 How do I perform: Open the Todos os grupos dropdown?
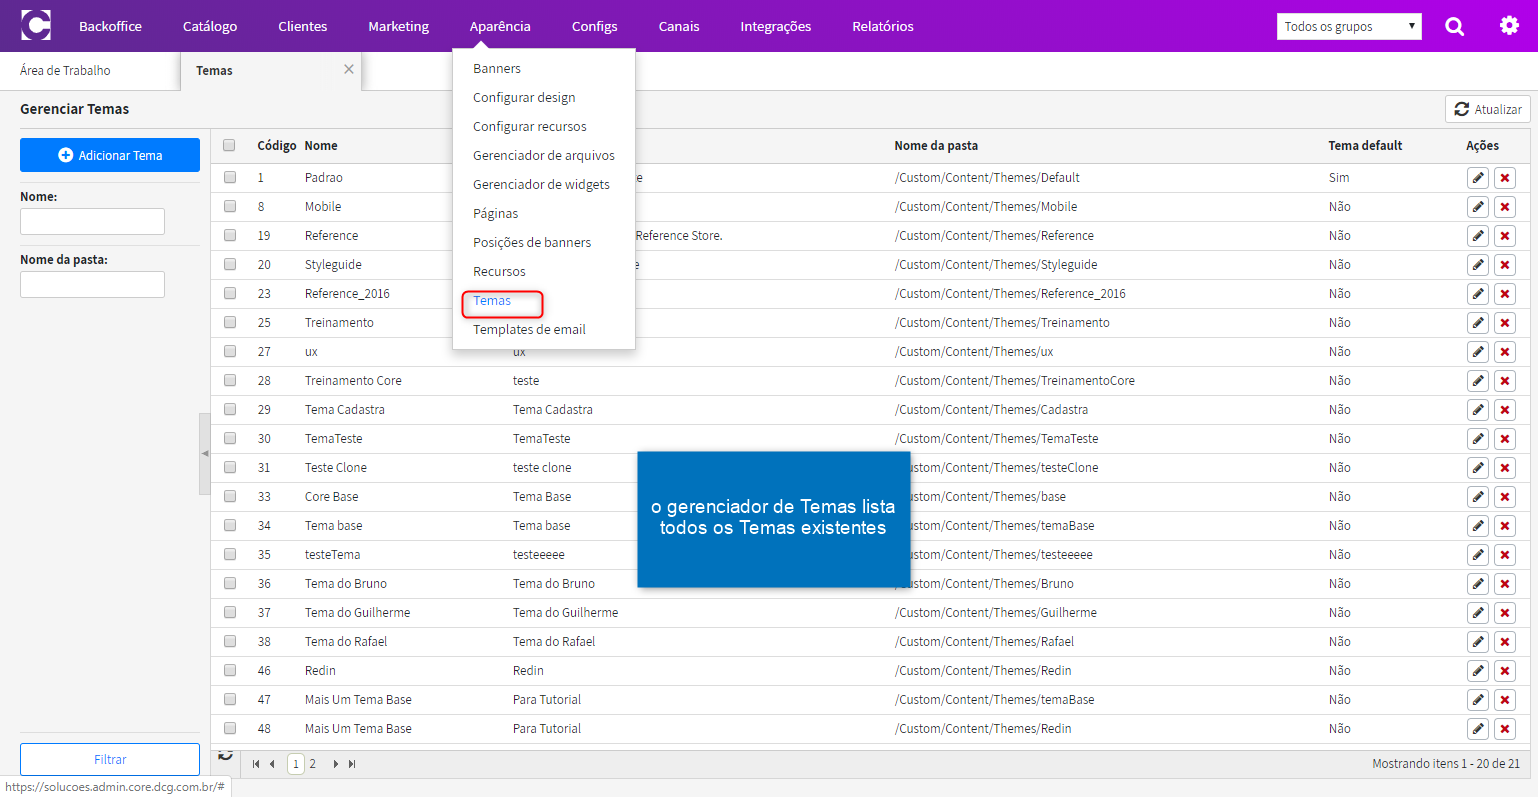[1349, 26]
